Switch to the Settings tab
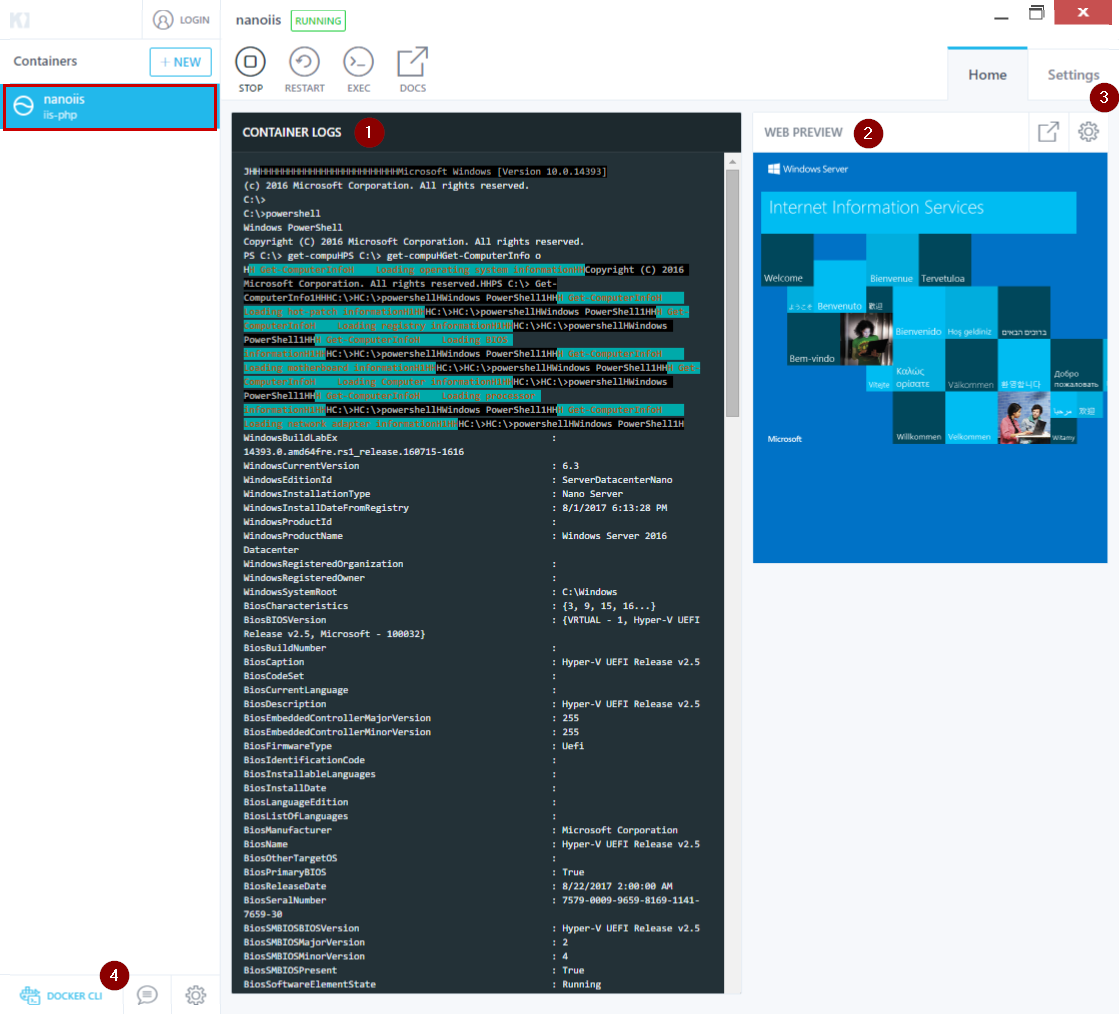Screen dimensions: 1119x1014 tap(1073, 75)
